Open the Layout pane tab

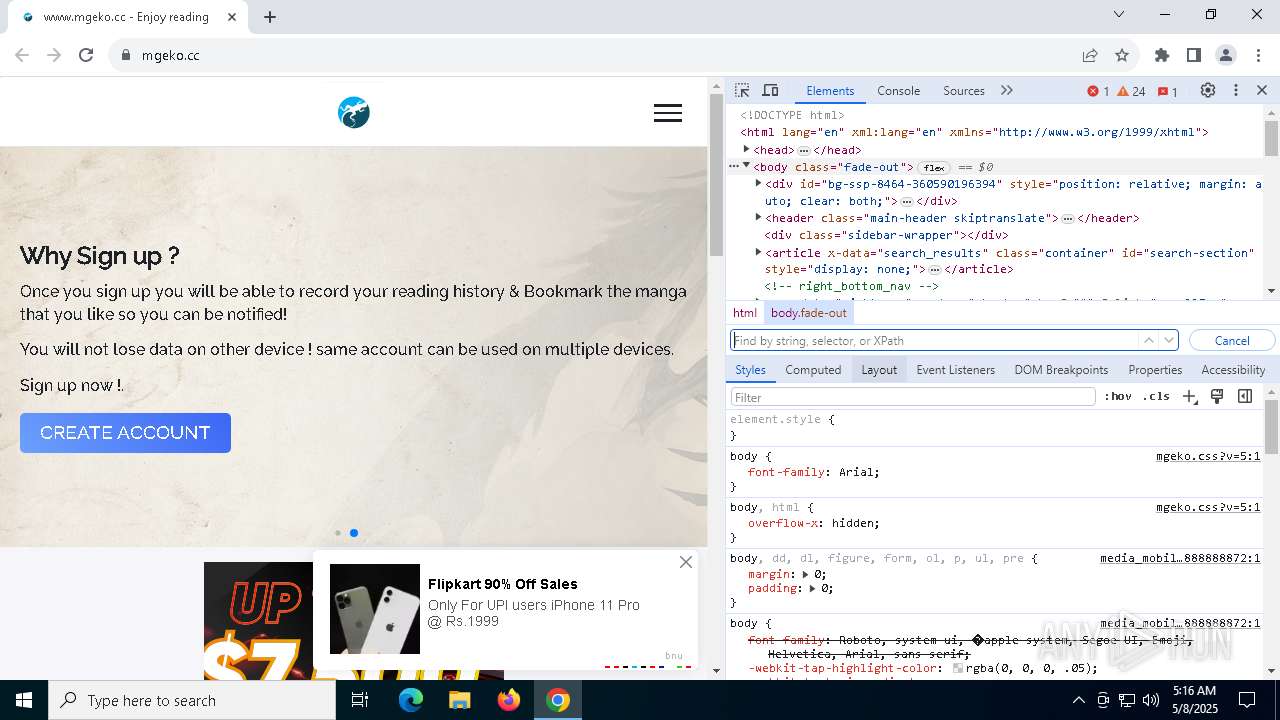tap(879, 370)
